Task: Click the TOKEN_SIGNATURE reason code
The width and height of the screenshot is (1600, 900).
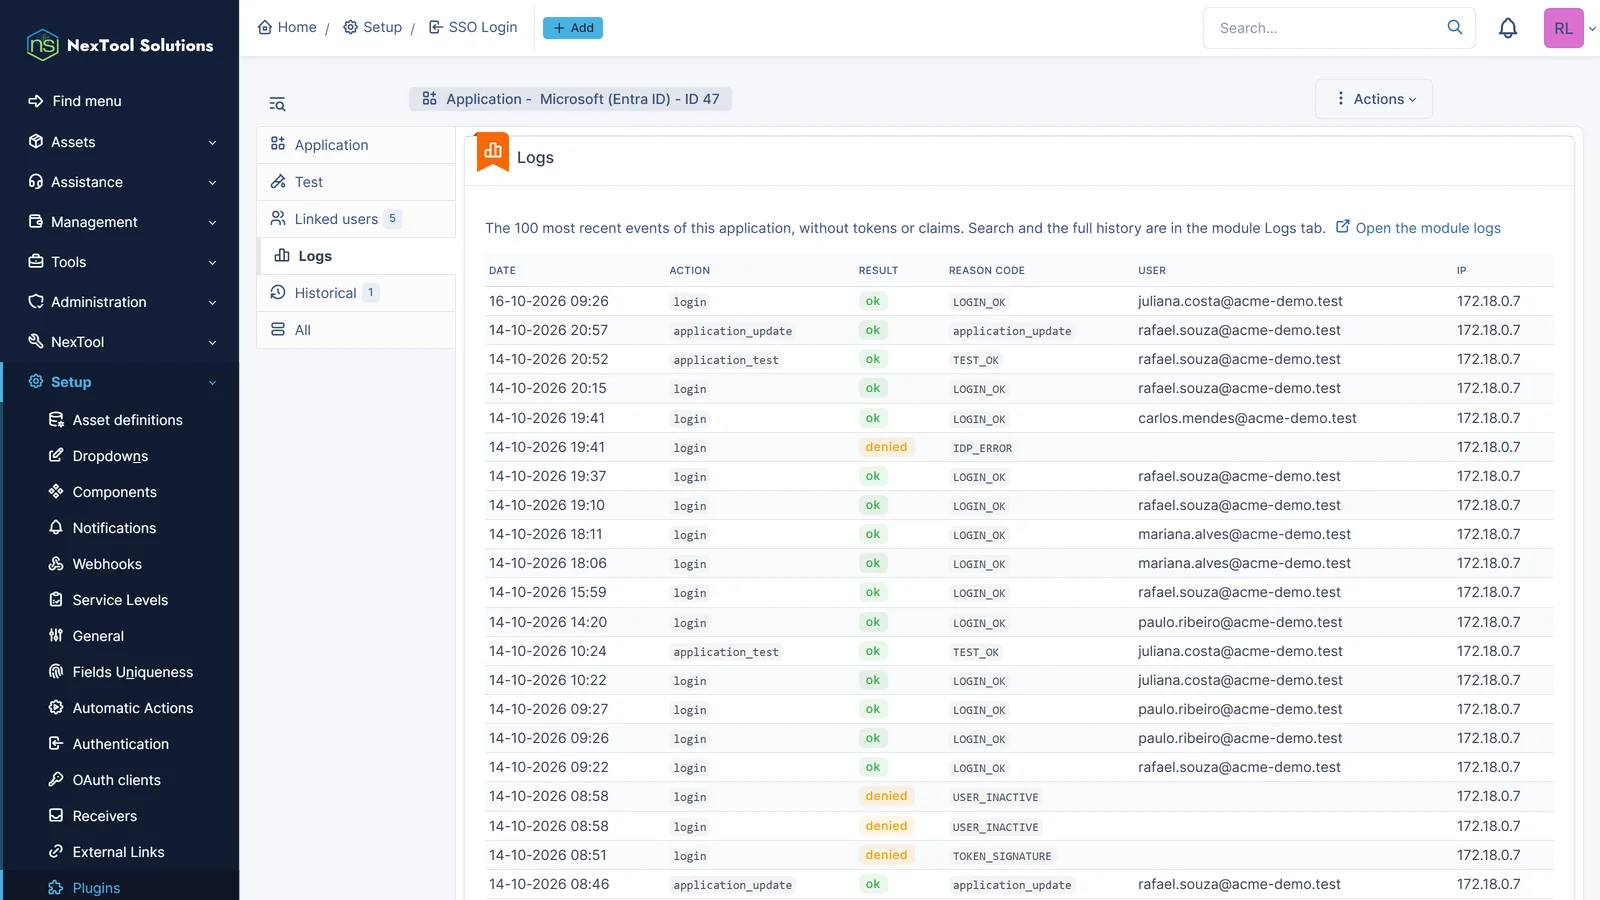Action: 1002,856
